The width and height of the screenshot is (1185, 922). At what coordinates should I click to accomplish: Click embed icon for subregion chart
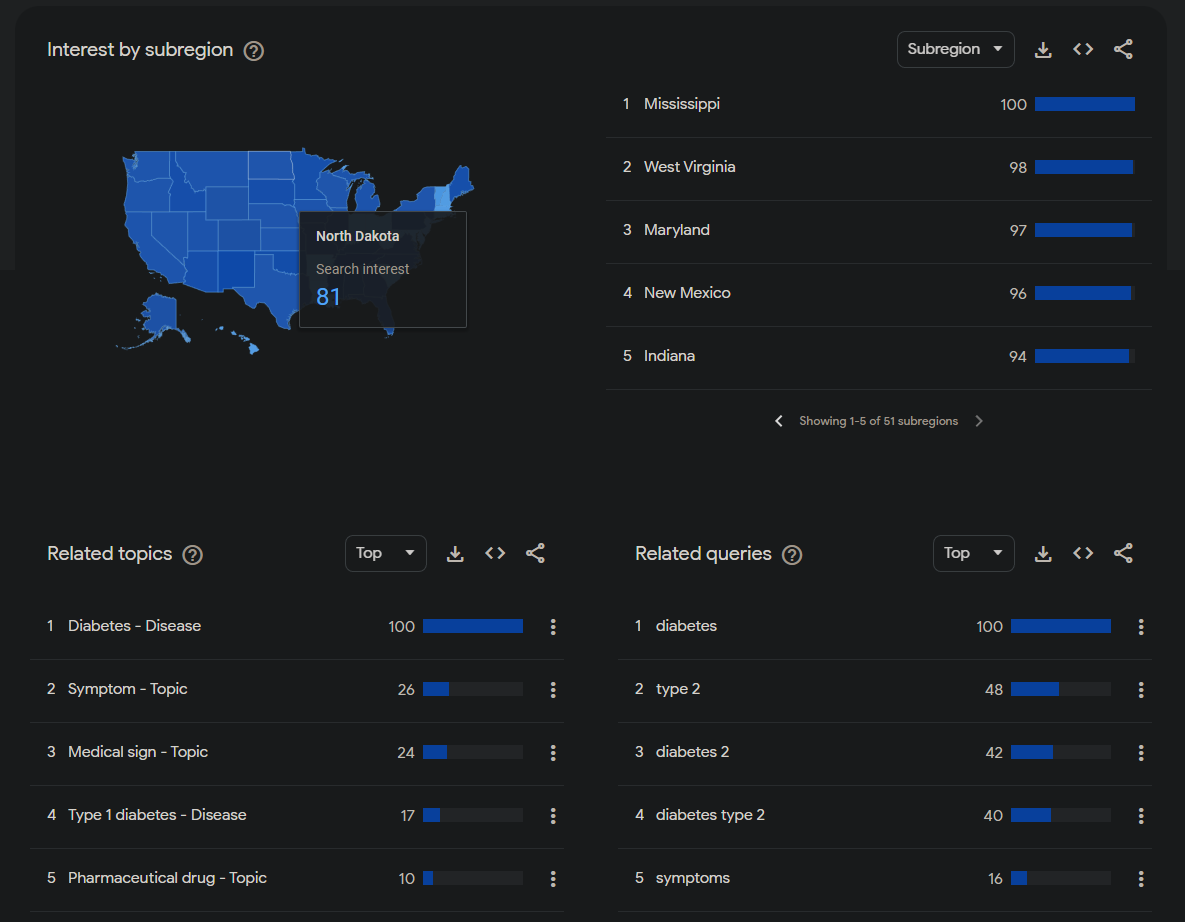click(1083, 50)
